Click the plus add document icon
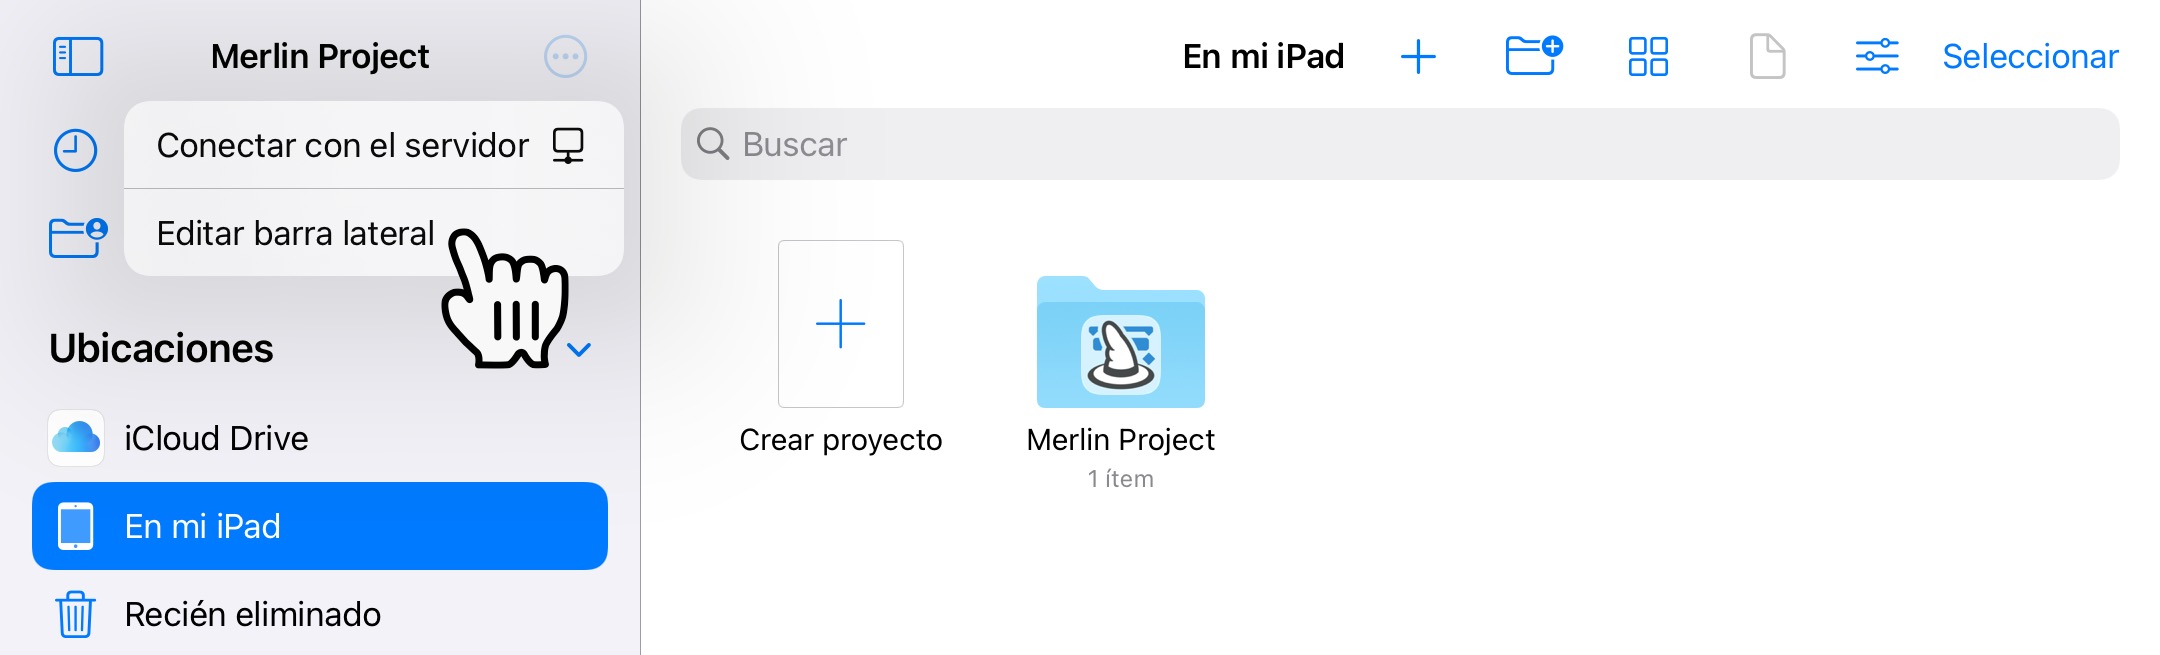 (x=1418, y=57)
